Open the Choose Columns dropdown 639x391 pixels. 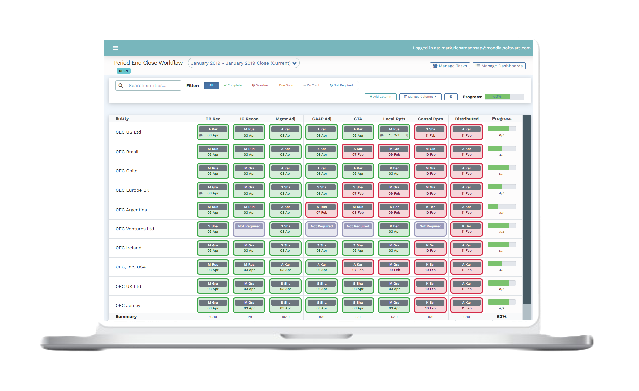(x=420, y=97)
